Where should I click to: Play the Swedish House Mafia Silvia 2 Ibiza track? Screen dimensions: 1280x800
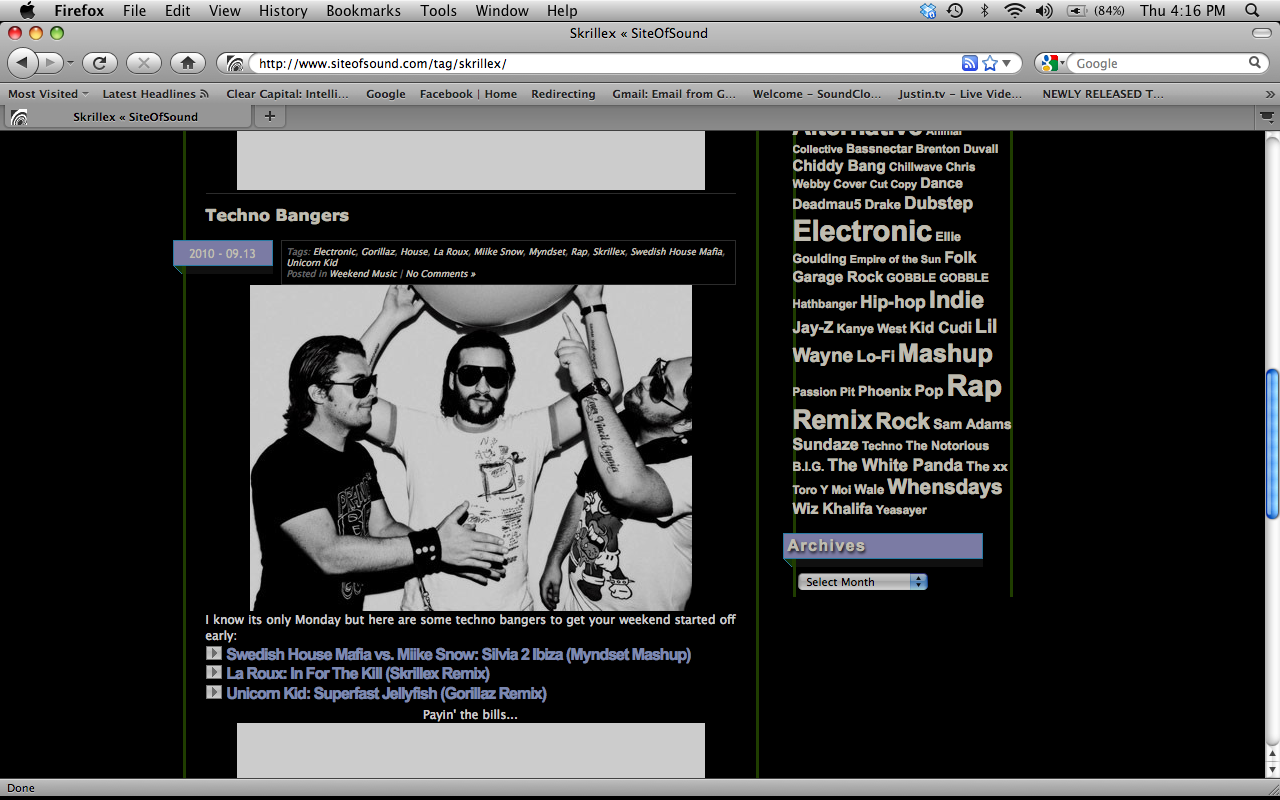[214, 654]
